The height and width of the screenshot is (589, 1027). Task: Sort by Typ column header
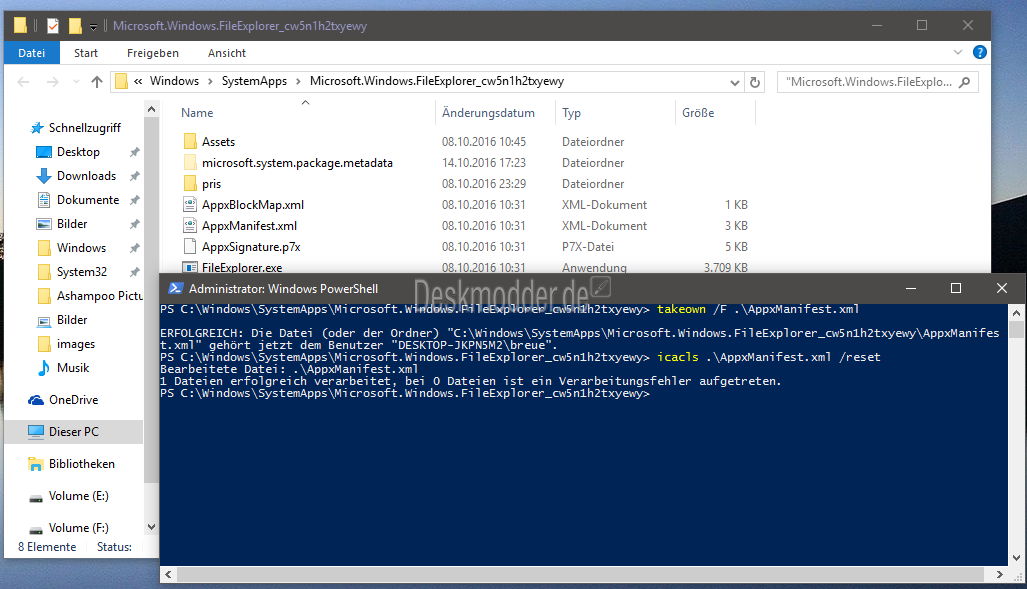tap(571, 113)
